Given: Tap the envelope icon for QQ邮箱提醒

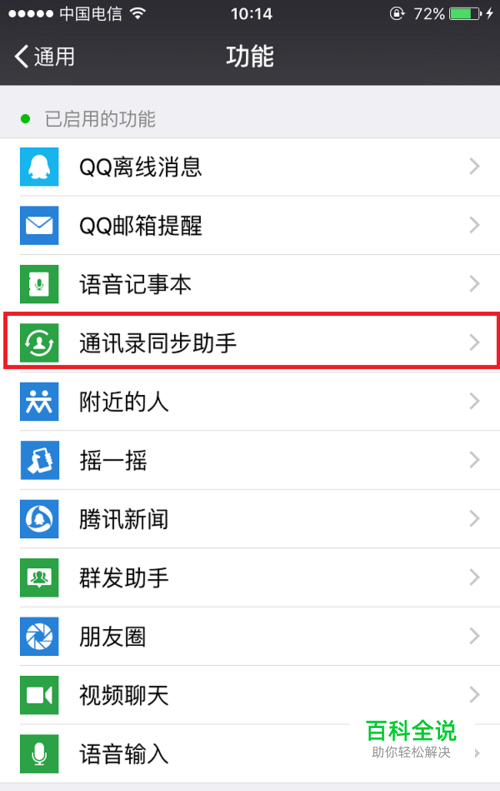Looking at the screenshot, I should point(39,225).
